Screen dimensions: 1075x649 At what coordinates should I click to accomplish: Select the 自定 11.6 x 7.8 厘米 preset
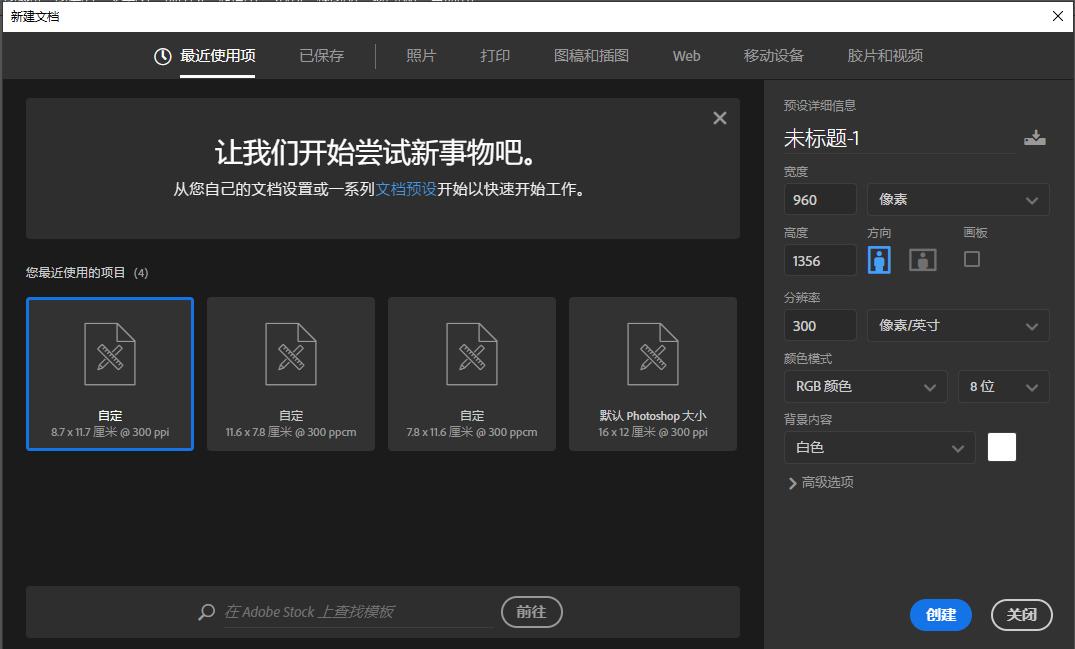290,374
